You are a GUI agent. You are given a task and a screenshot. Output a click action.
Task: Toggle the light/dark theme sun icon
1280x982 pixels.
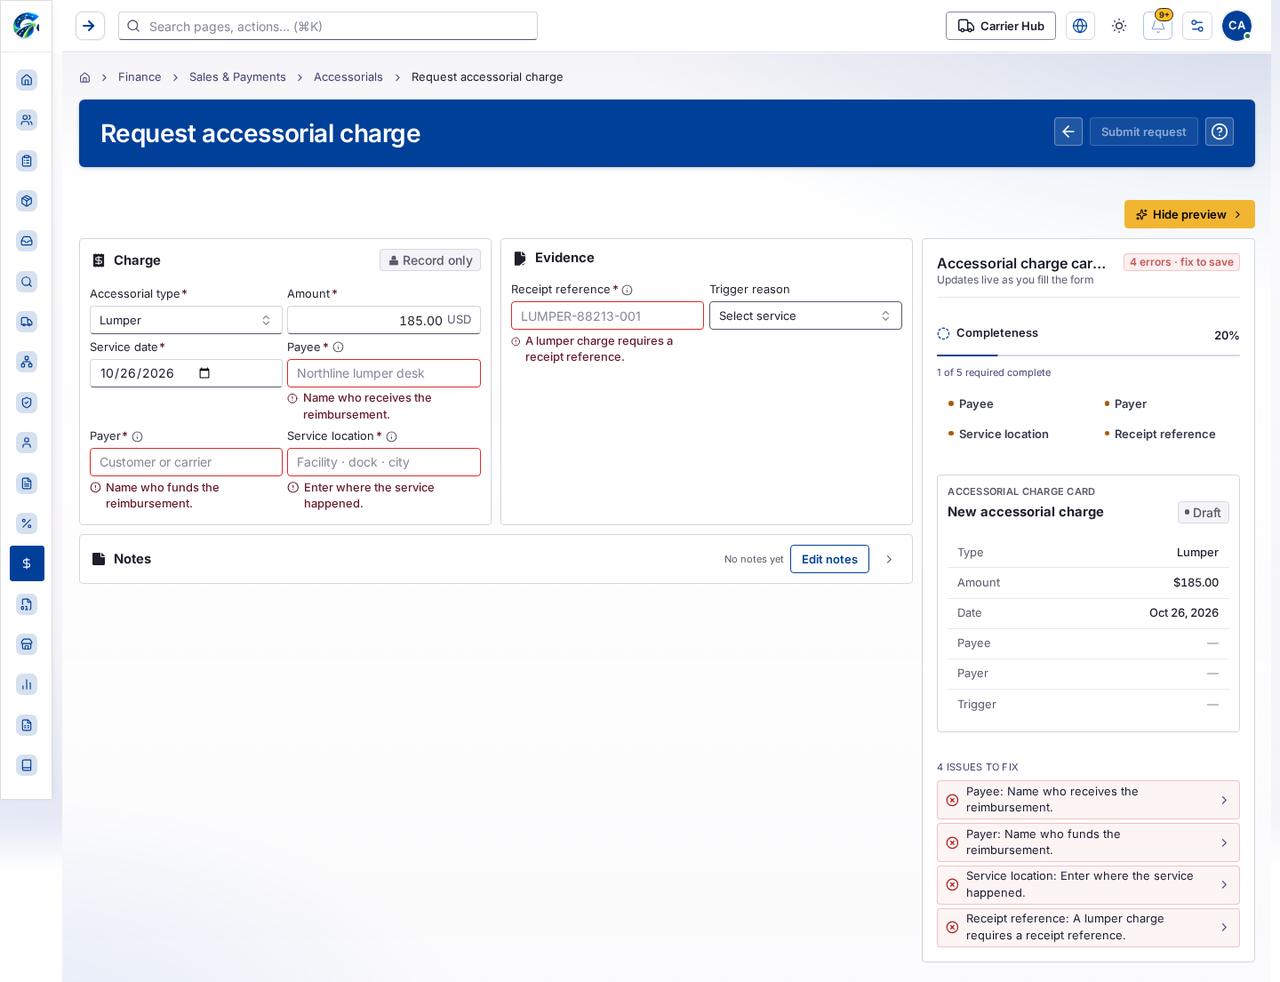click(x=1119, y=26)
